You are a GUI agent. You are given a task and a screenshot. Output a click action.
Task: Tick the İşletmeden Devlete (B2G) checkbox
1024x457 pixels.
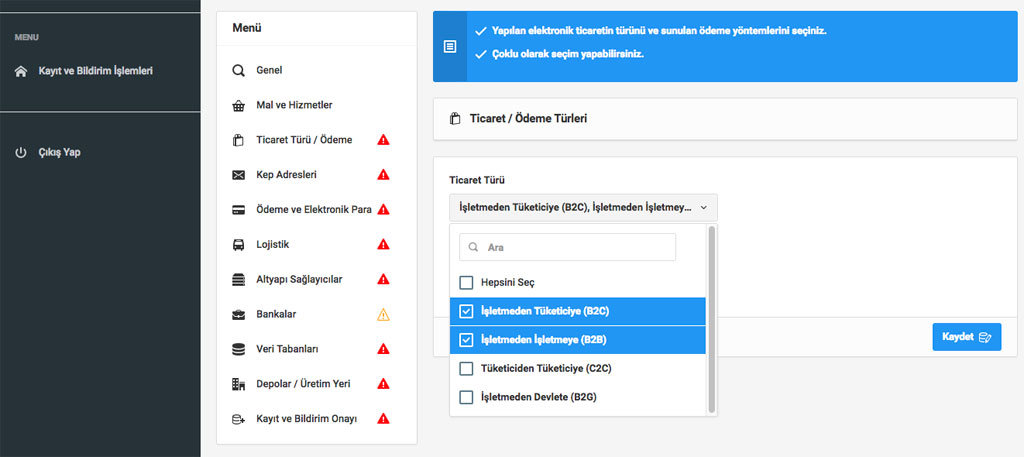466,398
